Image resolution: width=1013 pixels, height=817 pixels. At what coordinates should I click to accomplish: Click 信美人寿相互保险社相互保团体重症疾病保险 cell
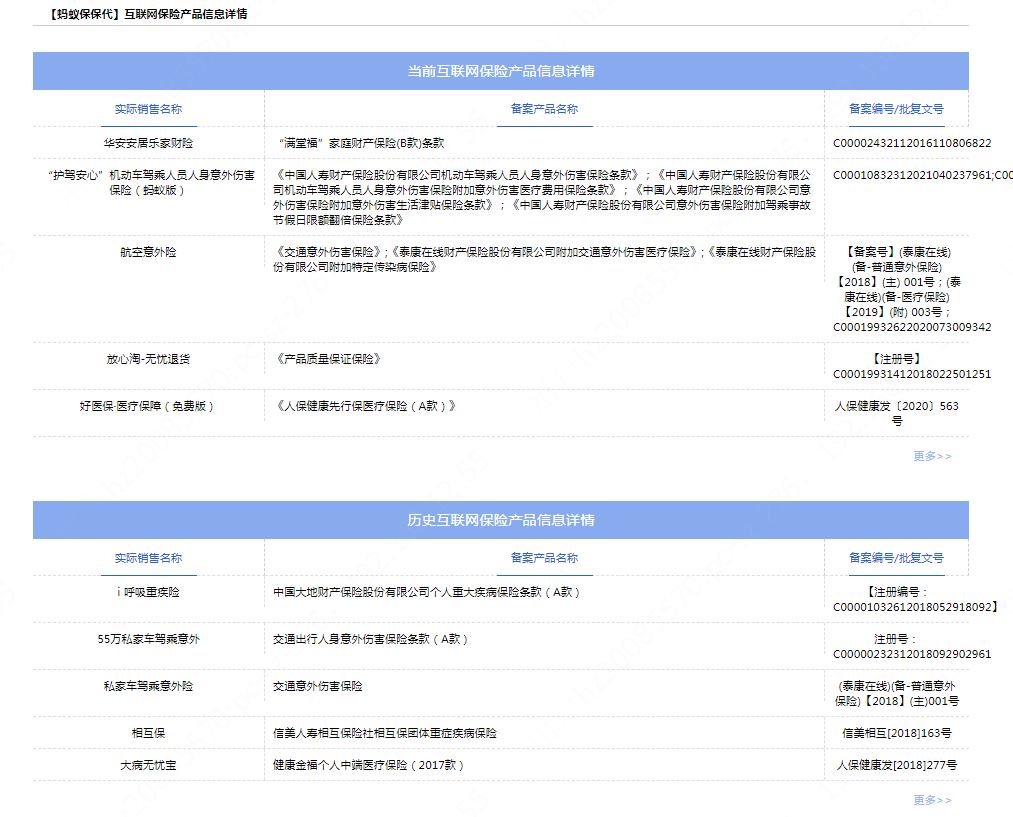click(385, 734)
